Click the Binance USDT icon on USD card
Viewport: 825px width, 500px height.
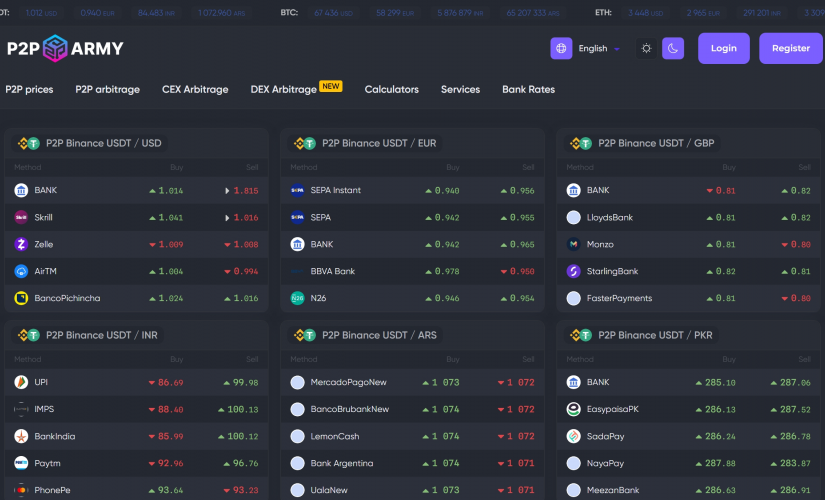[x=28, y=143]
